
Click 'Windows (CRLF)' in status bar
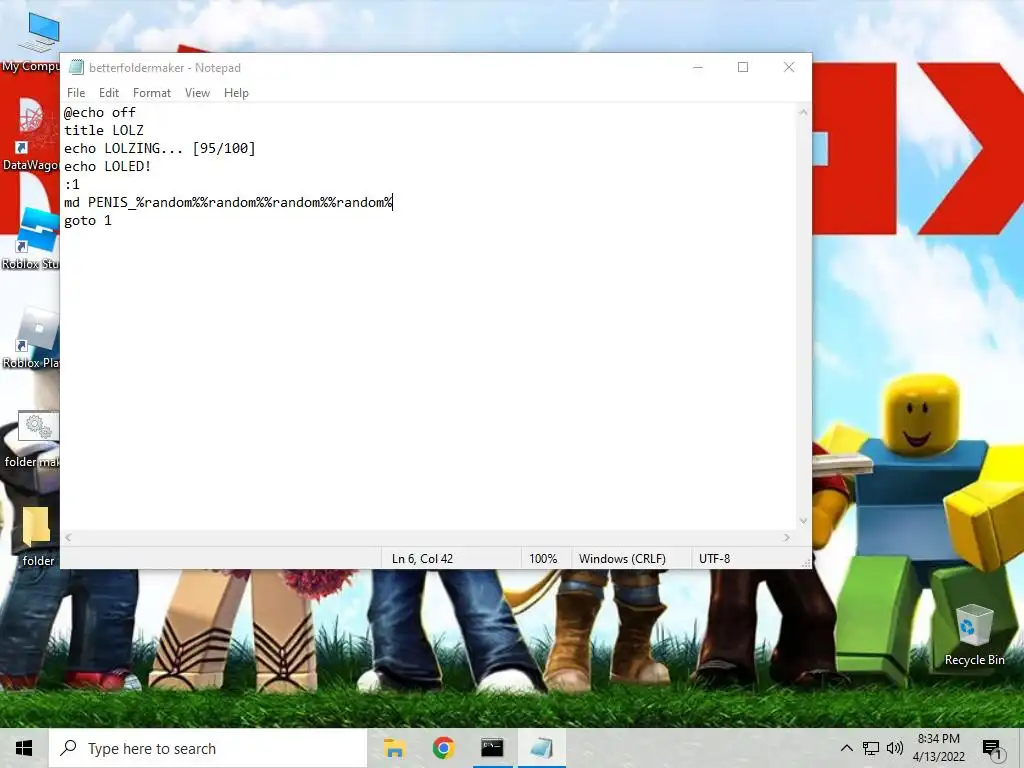point(622,559)
